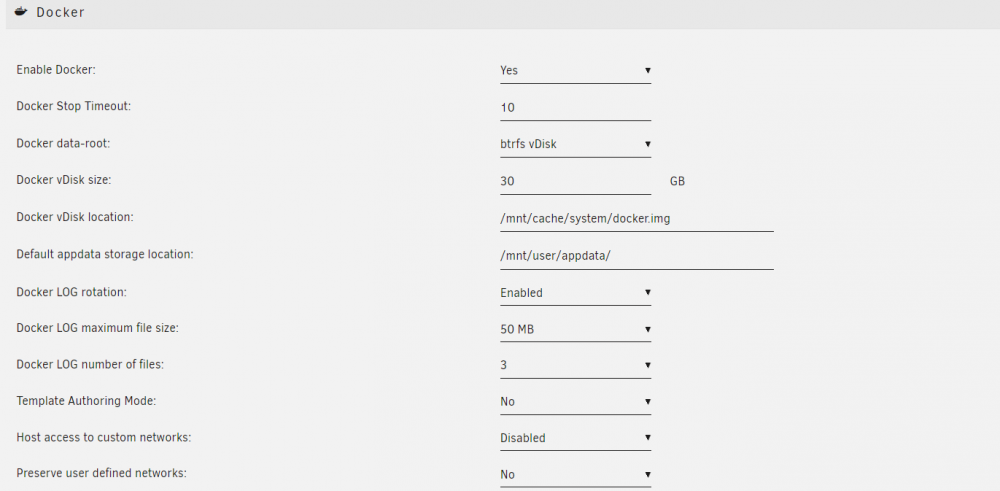Click 'Host access to custom networks:' label
Screen dimensions: 1000x491
pyautogui.click(x=103, y=437)
